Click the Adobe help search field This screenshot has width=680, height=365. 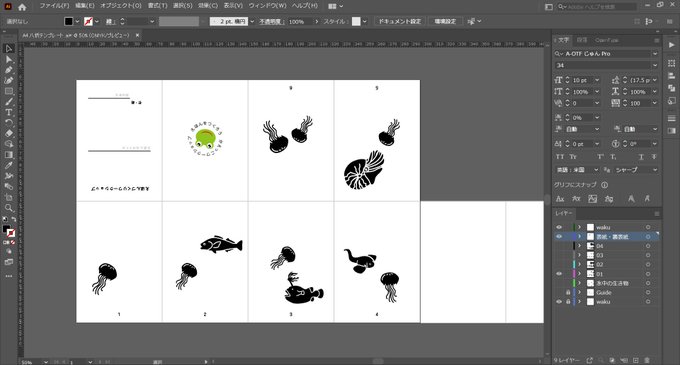[597, 7]
